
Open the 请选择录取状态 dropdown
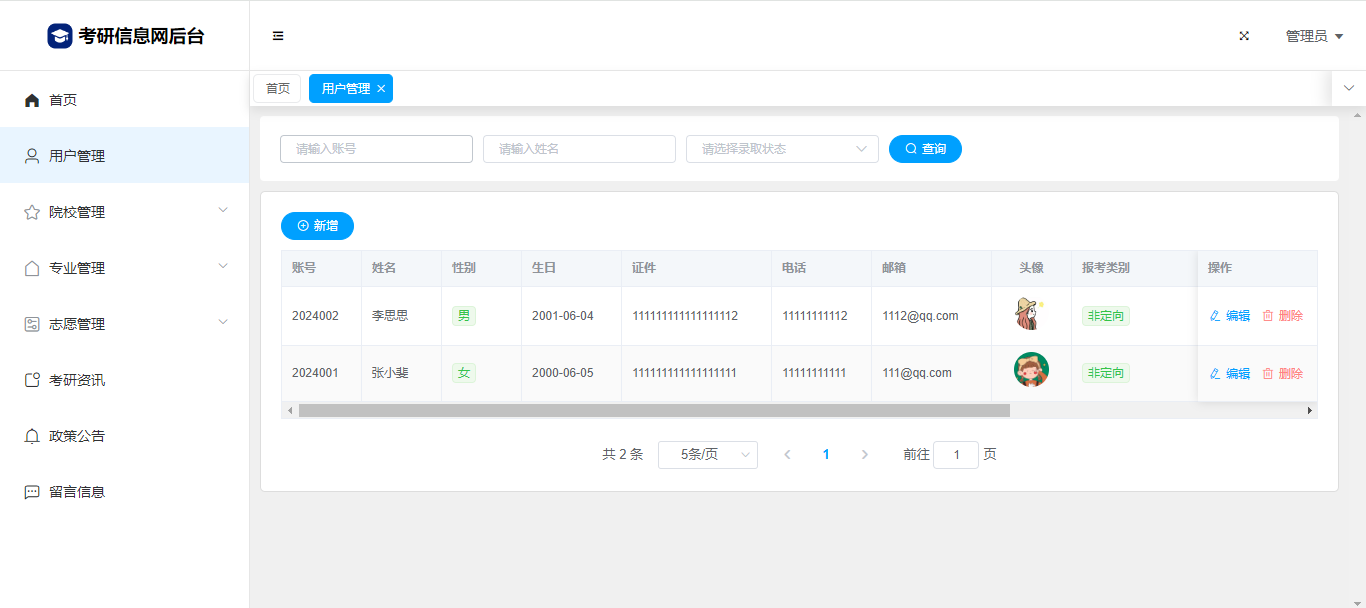click(782, 149)
